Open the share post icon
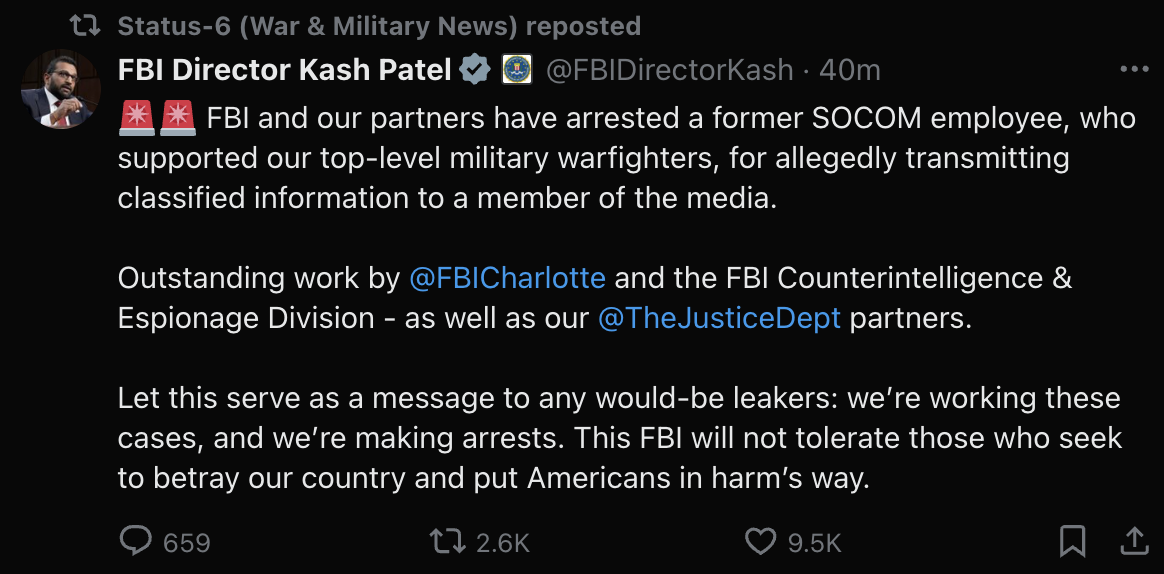Viewport: 1164px width, 574px height. (x=1135, y=541)
